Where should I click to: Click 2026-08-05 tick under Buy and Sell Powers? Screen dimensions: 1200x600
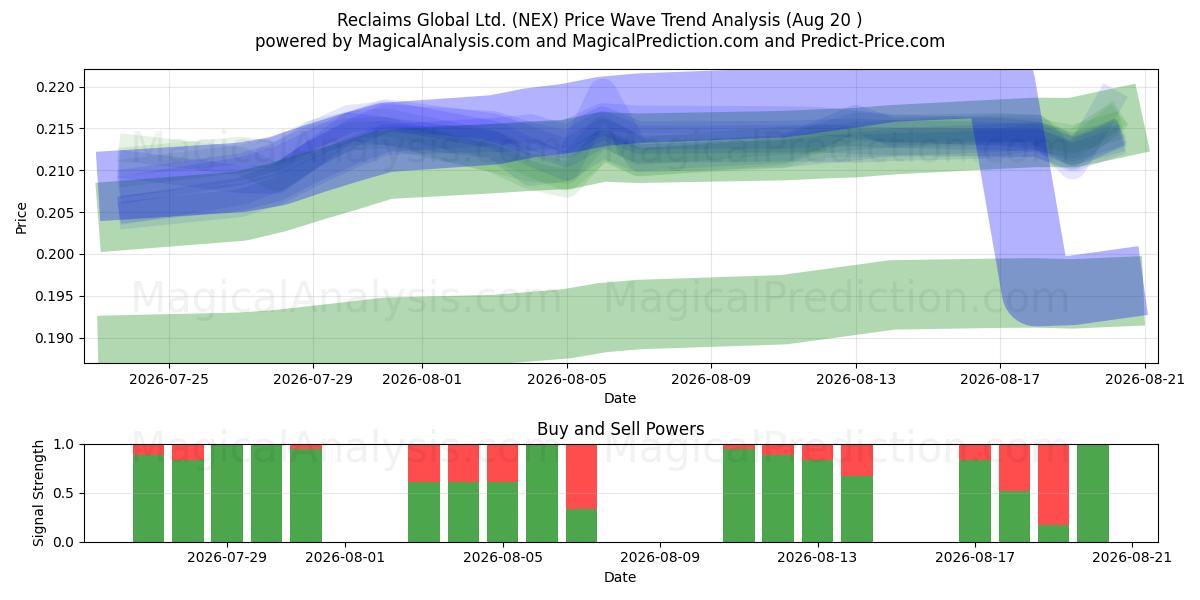coord(502,558)
